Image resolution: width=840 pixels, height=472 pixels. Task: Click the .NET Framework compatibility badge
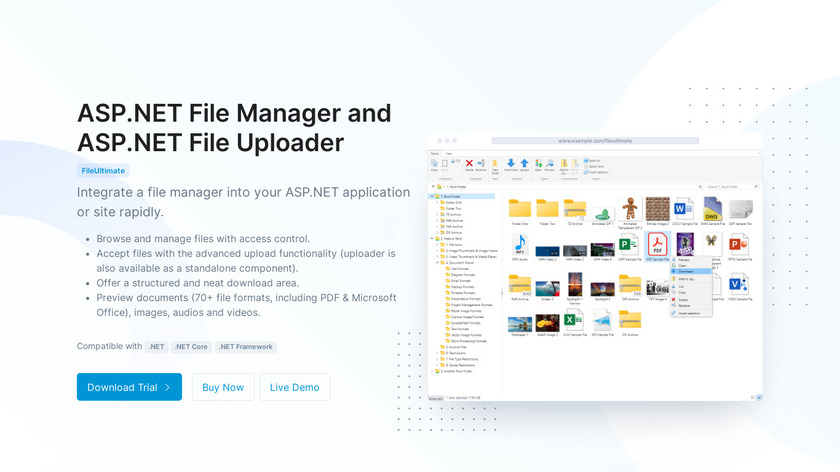coord(246,347)
